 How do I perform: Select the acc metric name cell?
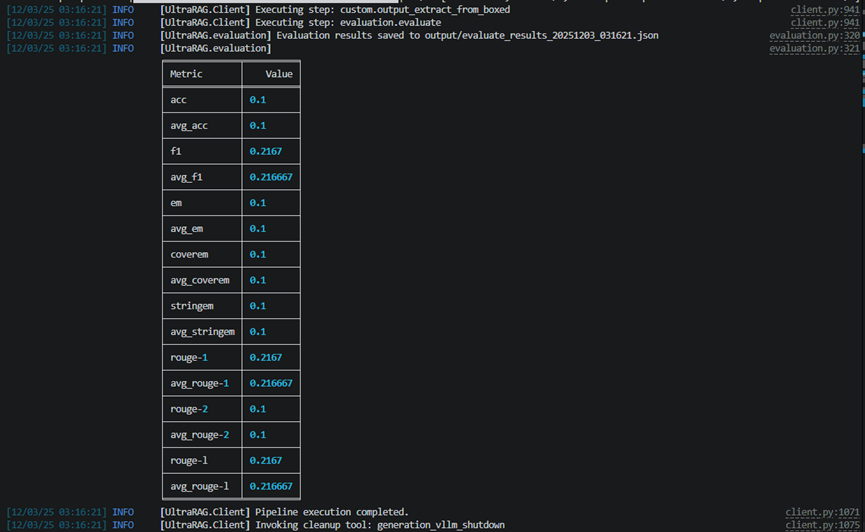pyautogui.click(x=202, y=100)
